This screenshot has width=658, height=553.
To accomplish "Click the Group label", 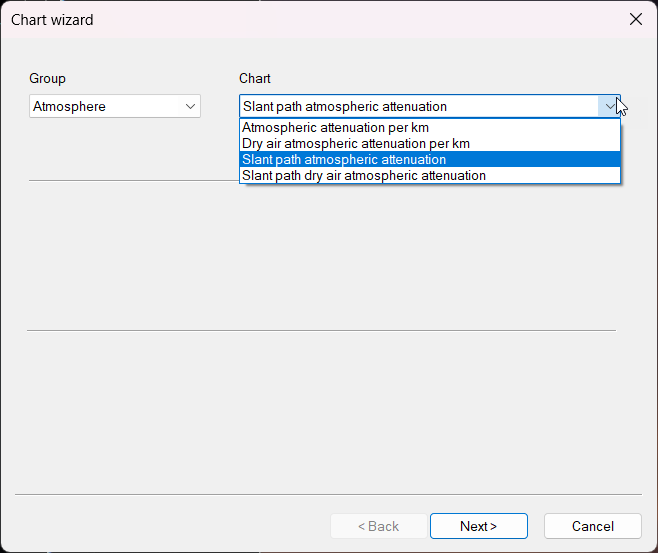I will (x=47, y=78).
